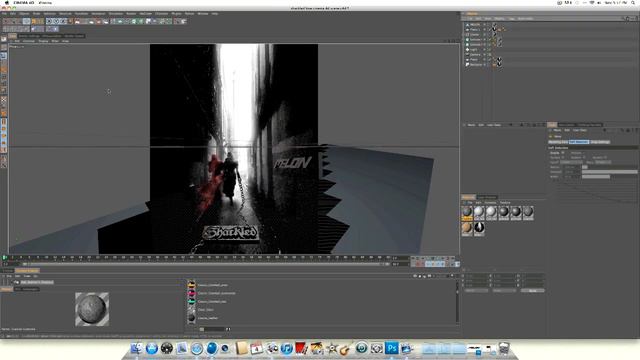Open Spotlight search in the Mac menu bar
The width and height of the screenshot is (640, 360).
tap(634, 2)
